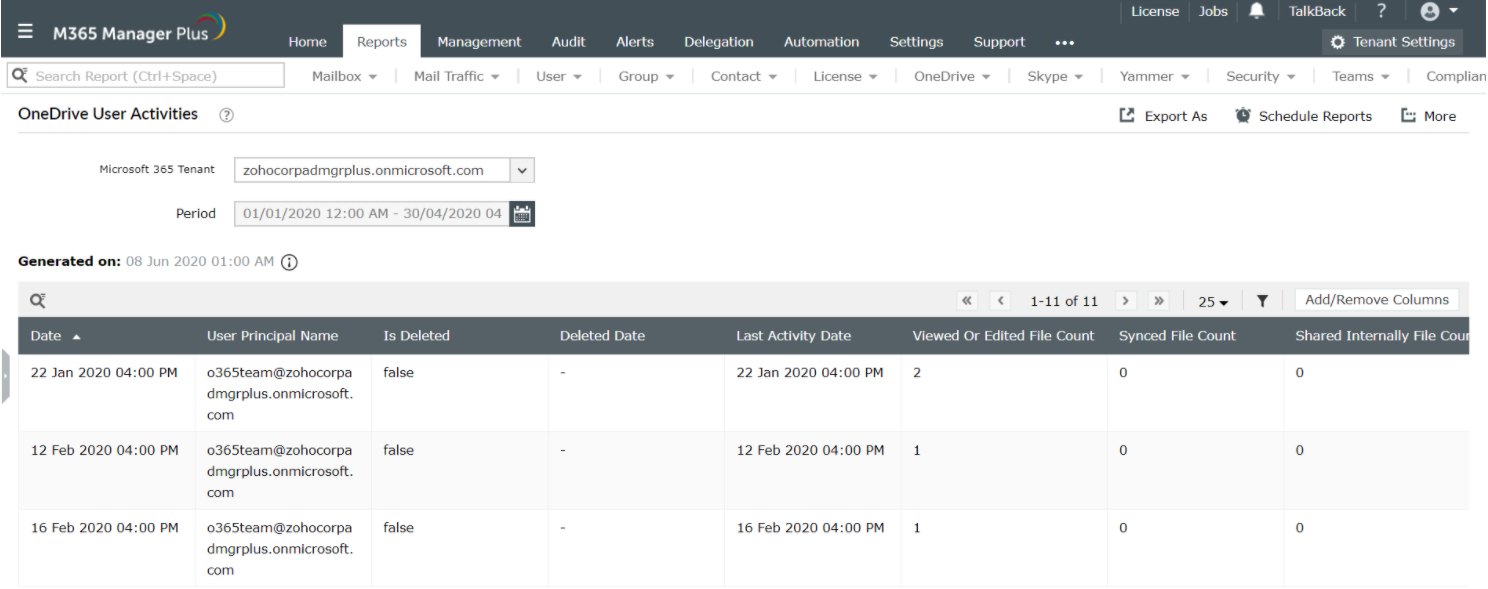Open the hamburger navigation menu
This screenshot has height=589, width=1488.
pos(25,32)
